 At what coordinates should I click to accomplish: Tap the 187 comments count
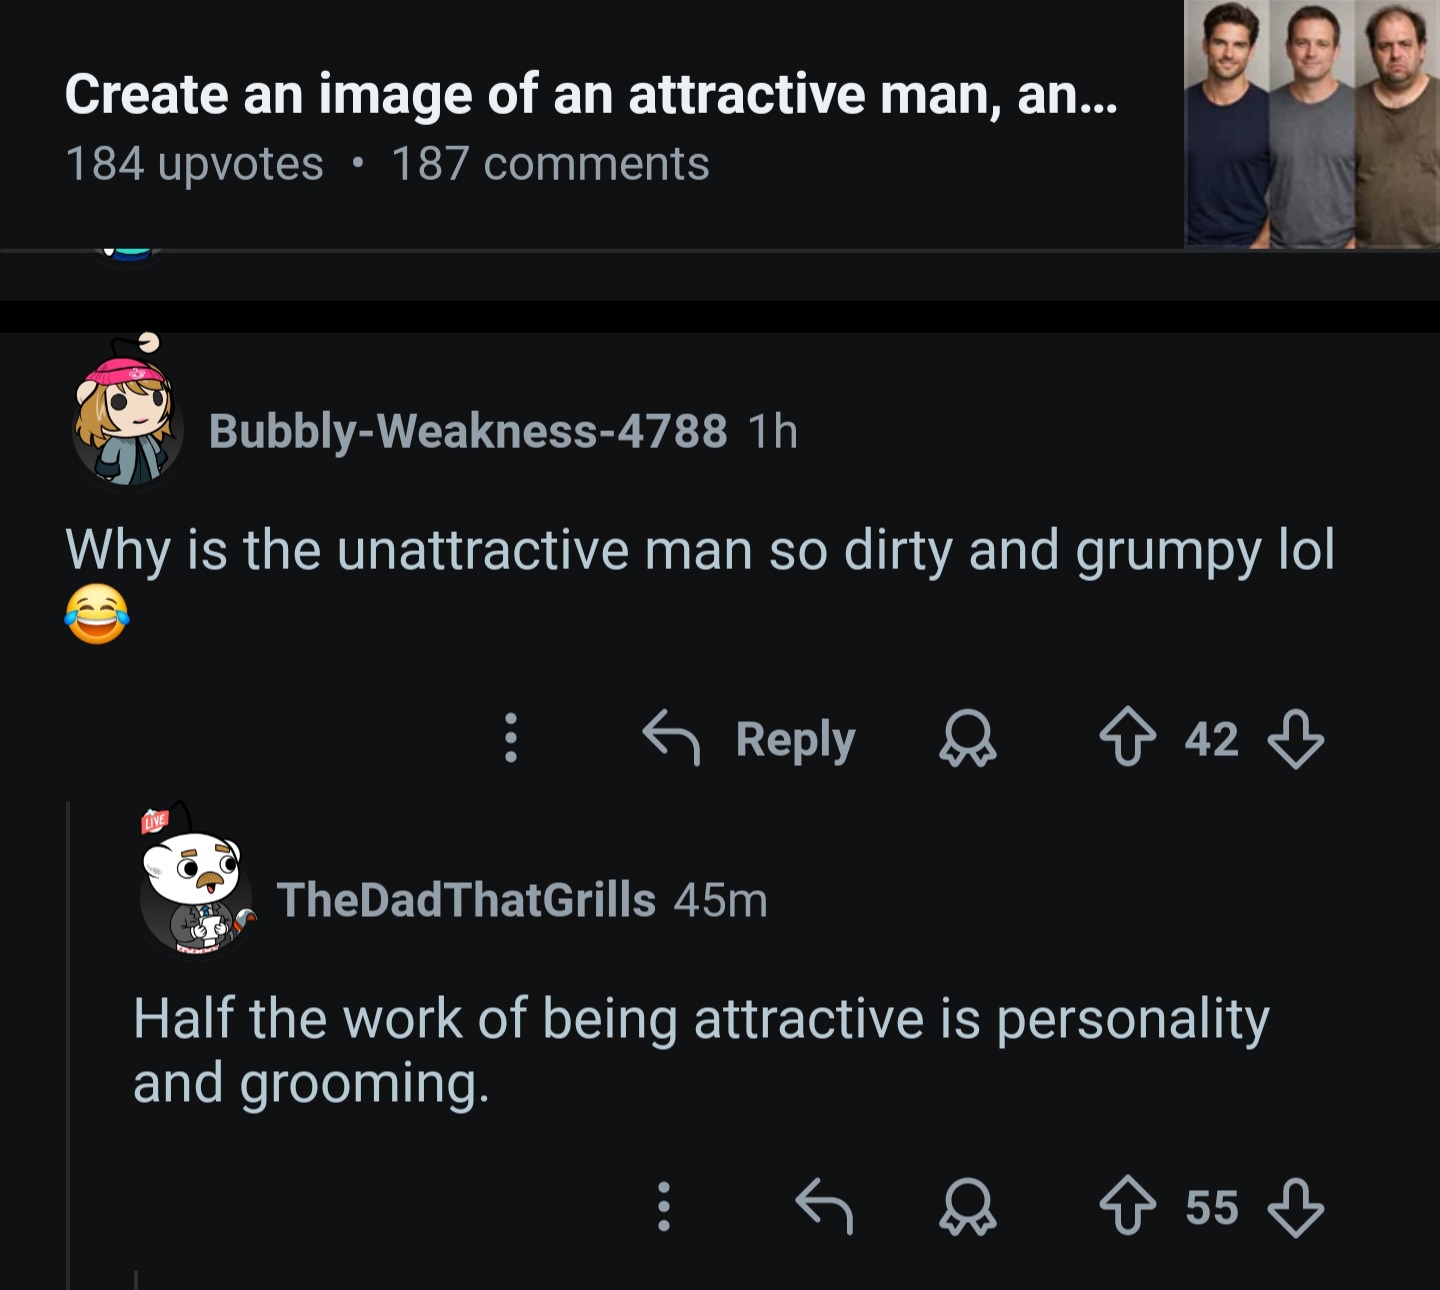click(x=550, y=164)
